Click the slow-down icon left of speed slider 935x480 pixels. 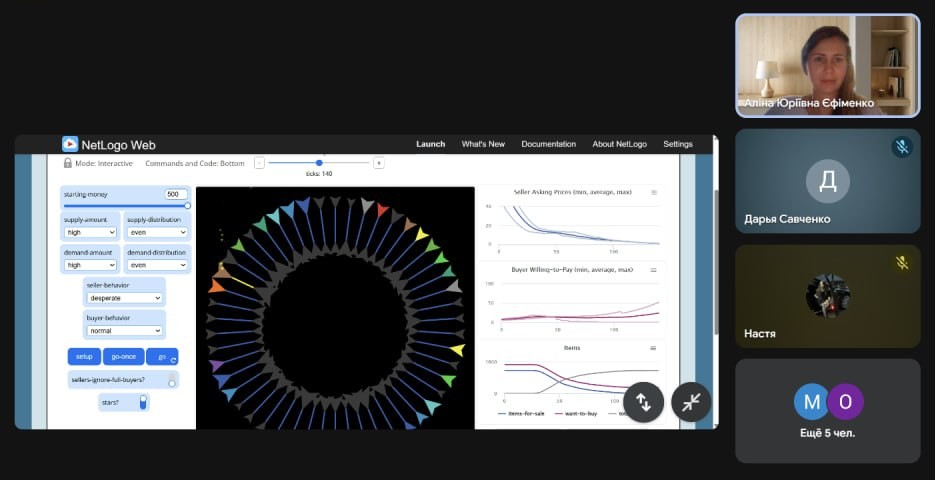click(259, 163)
